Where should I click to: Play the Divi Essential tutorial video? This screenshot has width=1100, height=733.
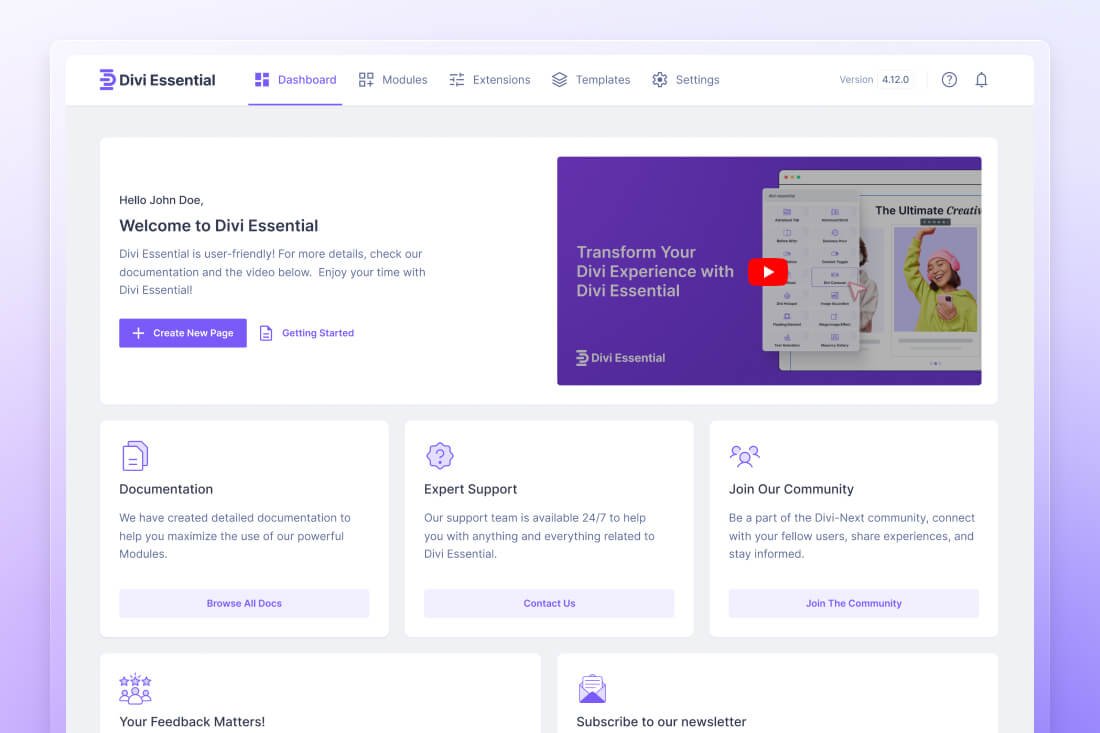[x=767, y=271]
